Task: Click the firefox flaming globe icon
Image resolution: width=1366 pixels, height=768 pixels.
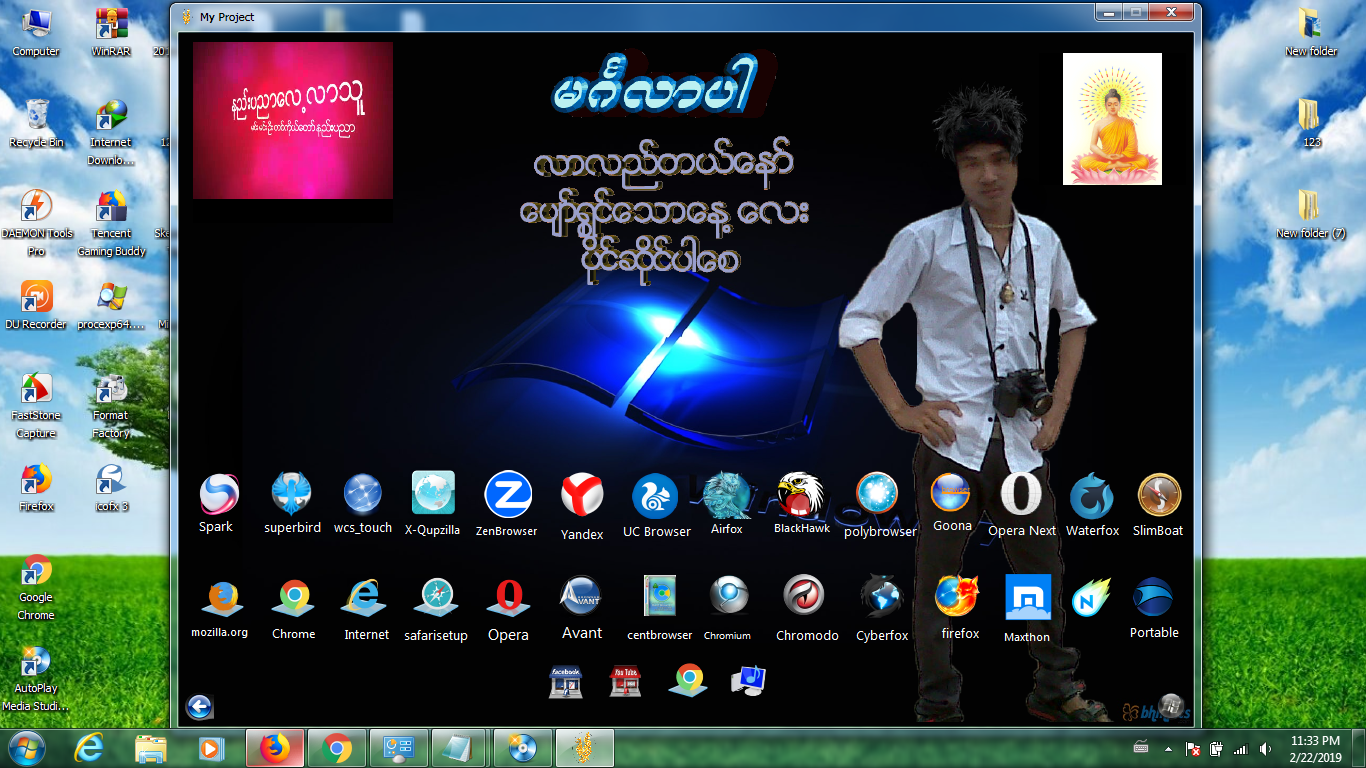Action: (957, 596)
